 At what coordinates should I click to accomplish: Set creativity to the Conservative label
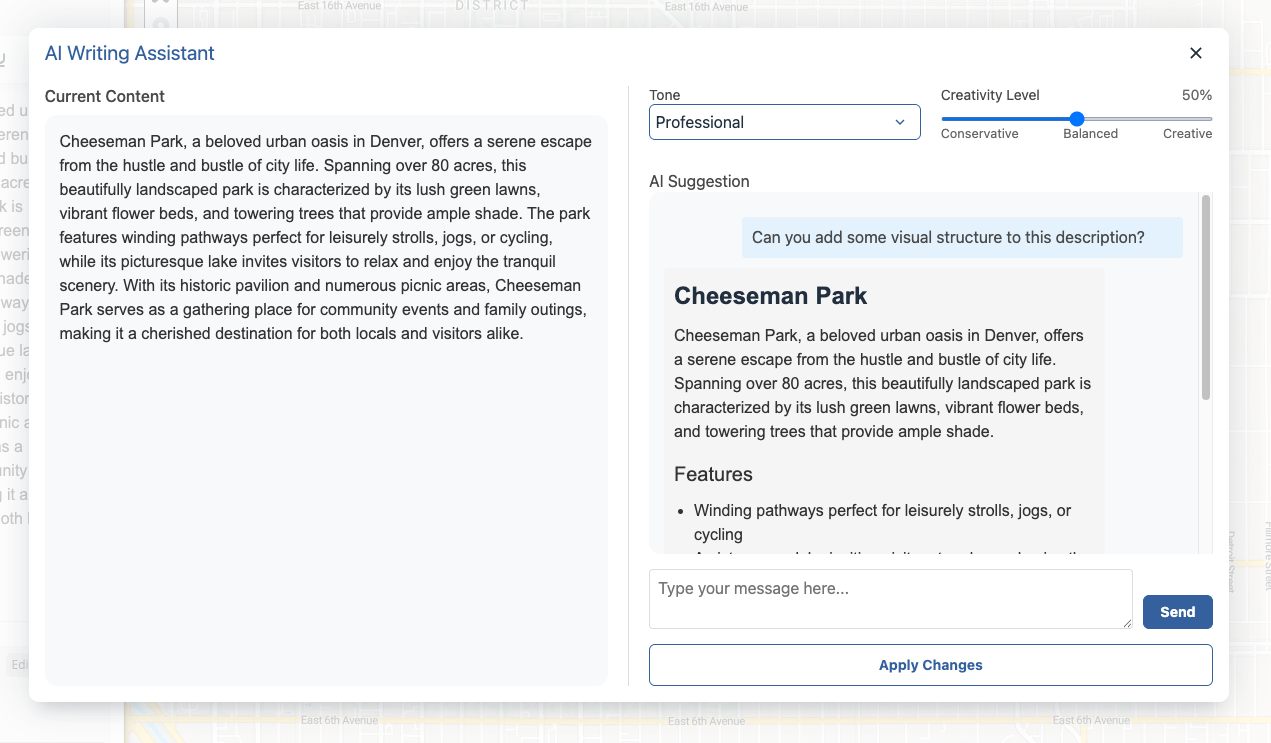[980, 134]
